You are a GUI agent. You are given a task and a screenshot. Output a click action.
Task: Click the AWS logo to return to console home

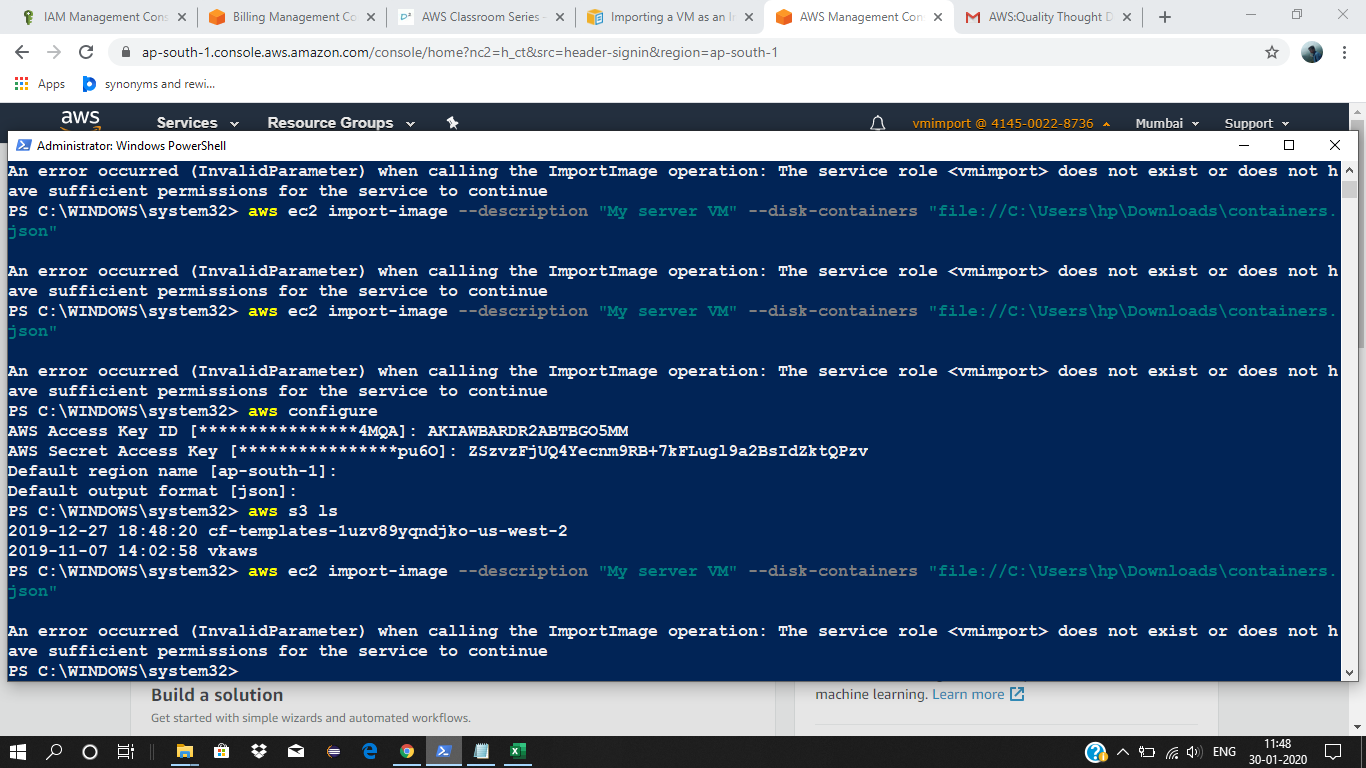coord(79,120)
